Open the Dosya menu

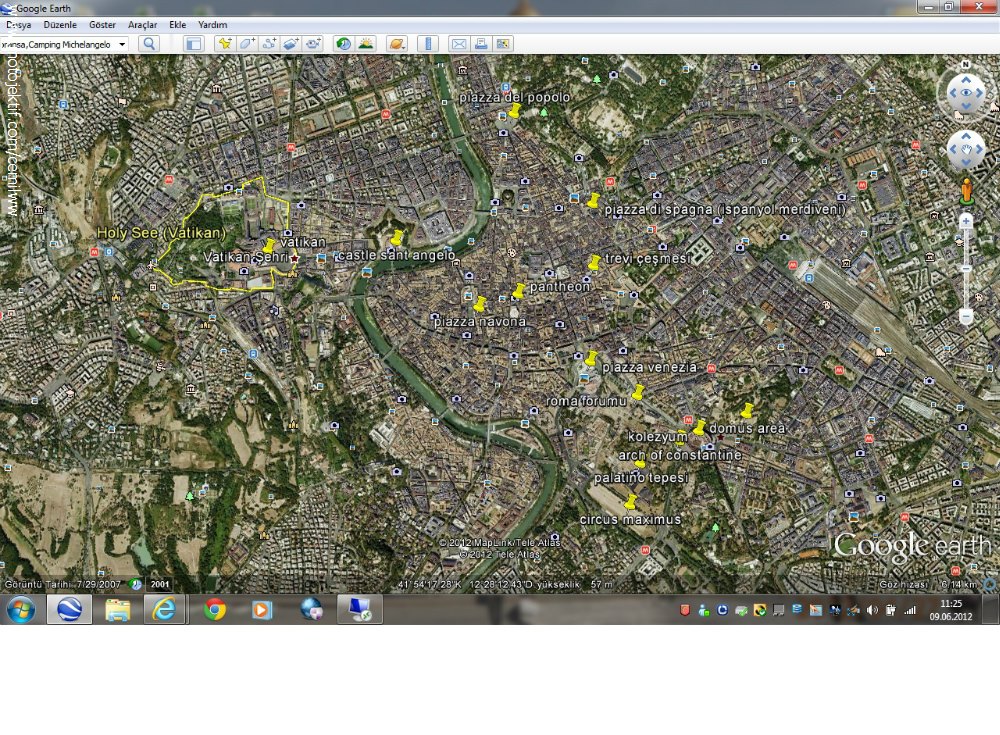[x=18, y=25]
